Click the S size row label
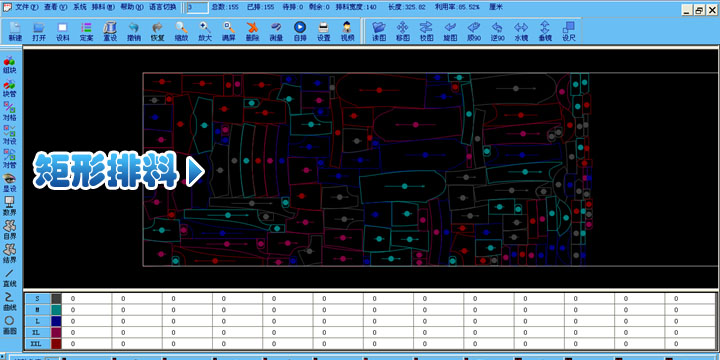 (37, 298)
